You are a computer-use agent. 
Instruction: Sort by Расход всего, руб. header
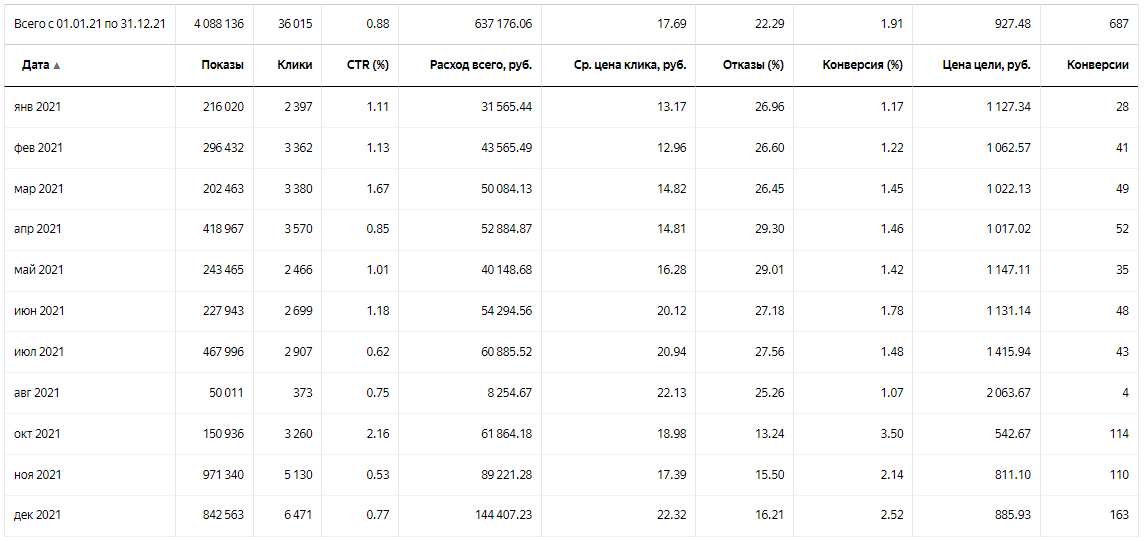tap(481, 65)
